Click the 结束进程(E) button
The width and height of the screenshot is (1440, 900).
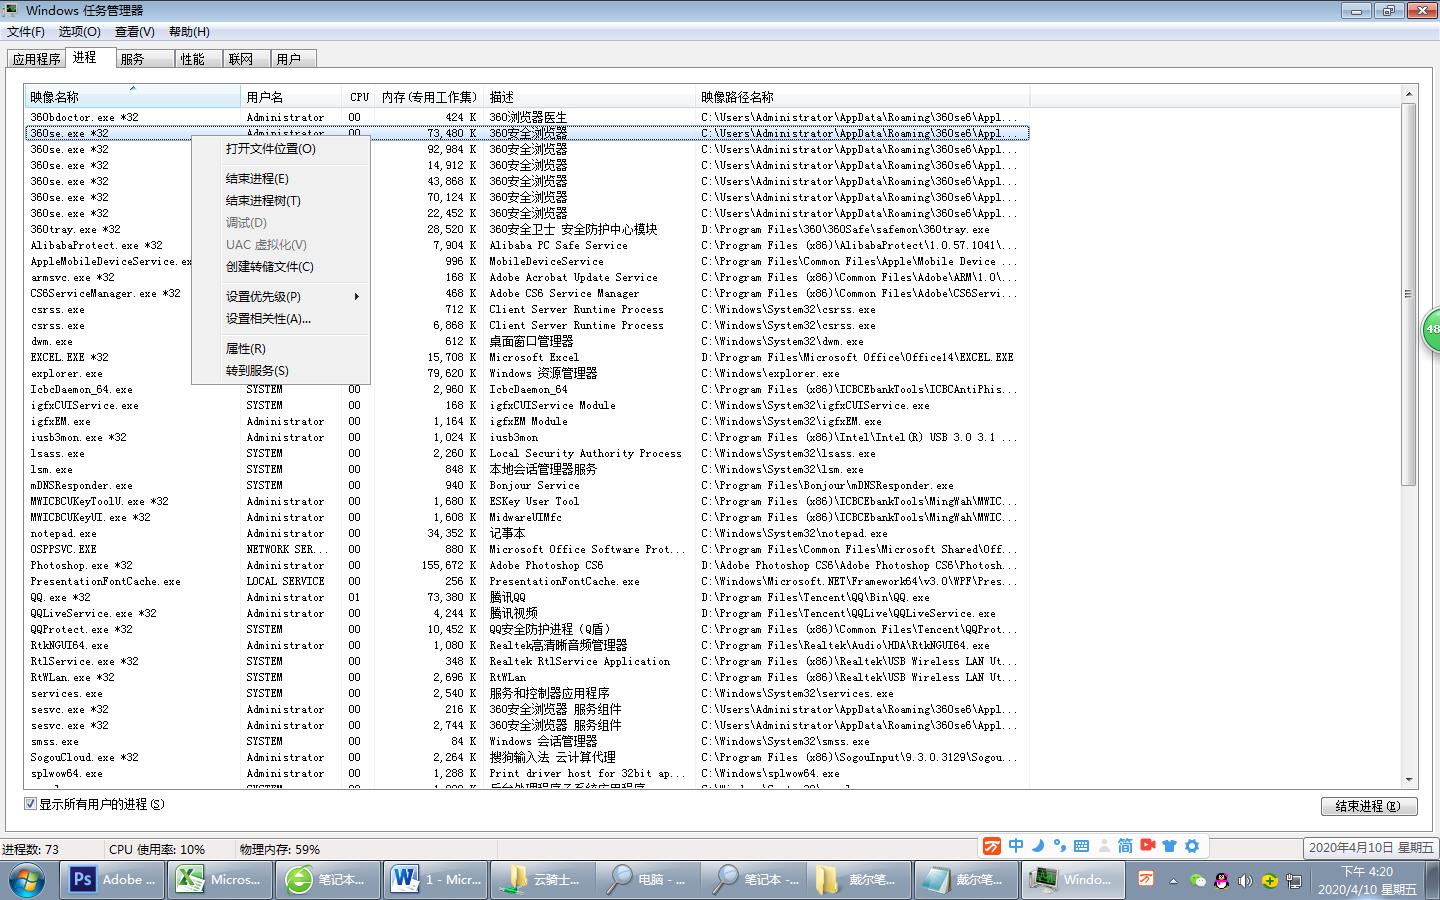pos(1368,806)
